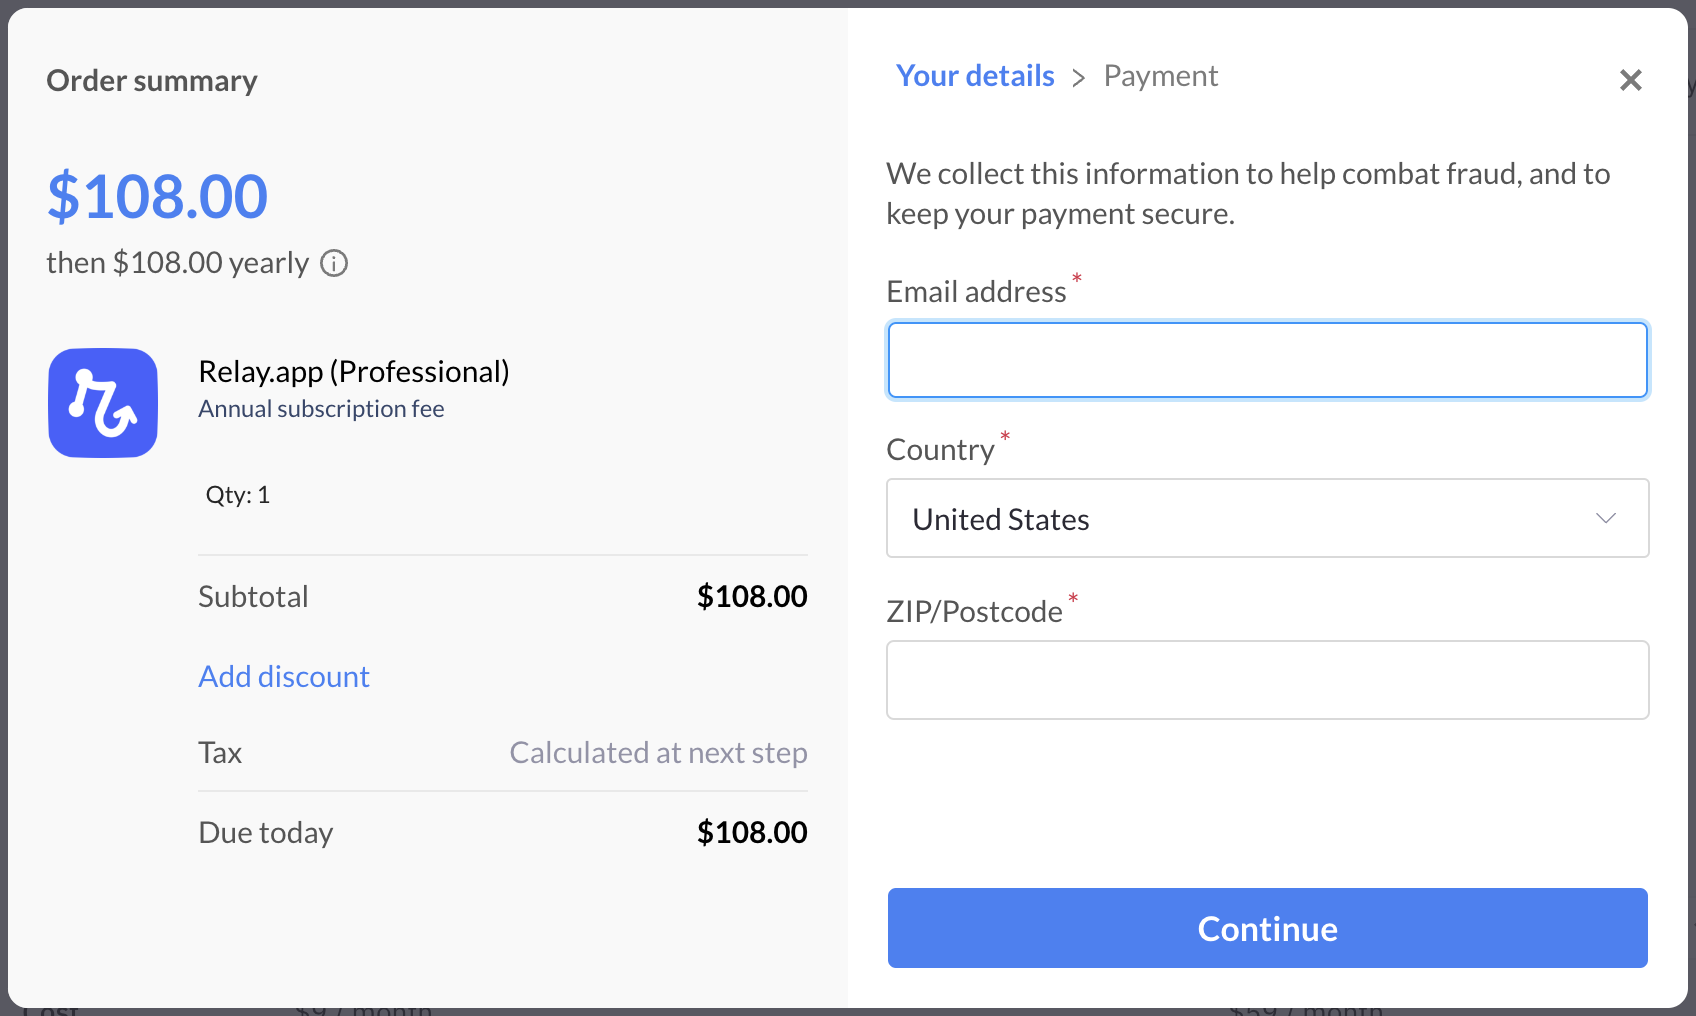1696x1016 pixels.
Task: Click the large blue $108.00 total
Action: [158, 196]
